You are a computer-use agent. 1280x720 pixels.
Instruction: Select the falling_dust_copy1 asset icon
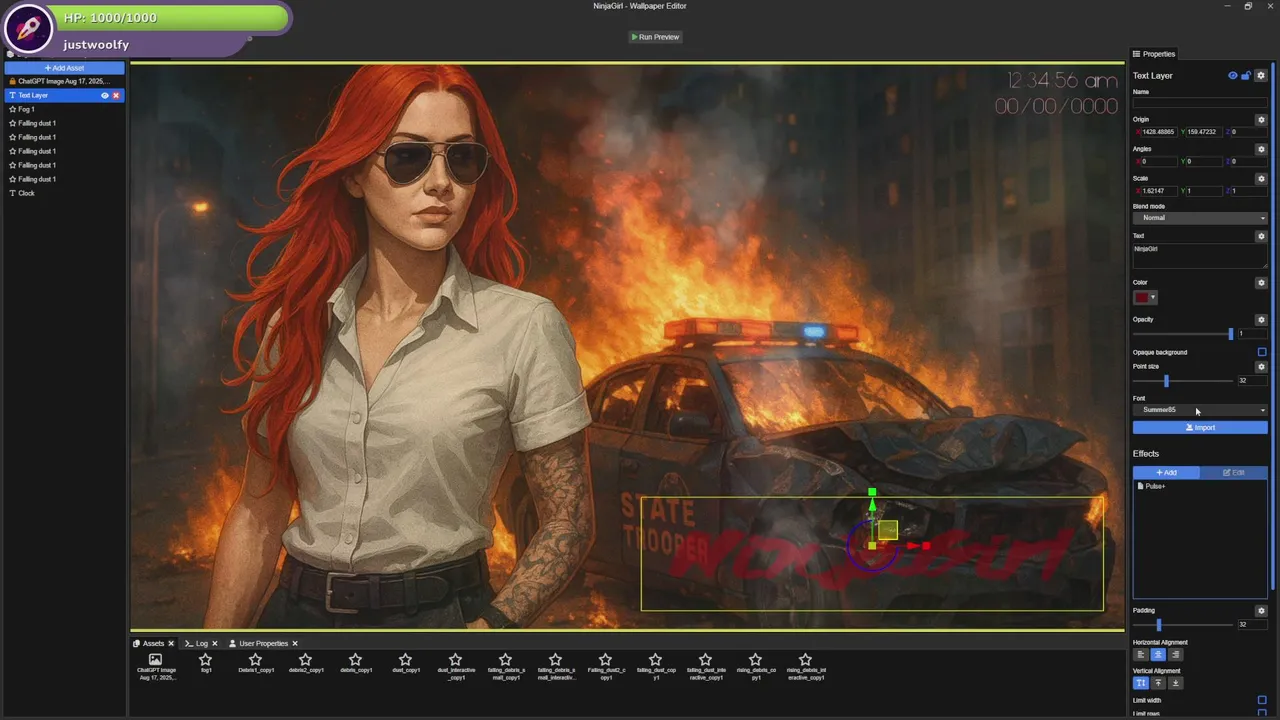655,660
